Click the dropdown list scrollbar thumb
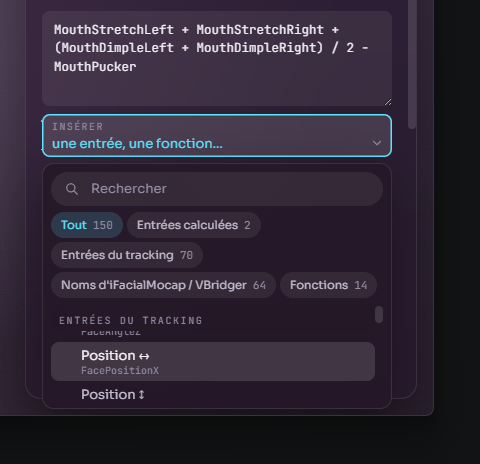 pyautogui.click(x=379, y=315)
